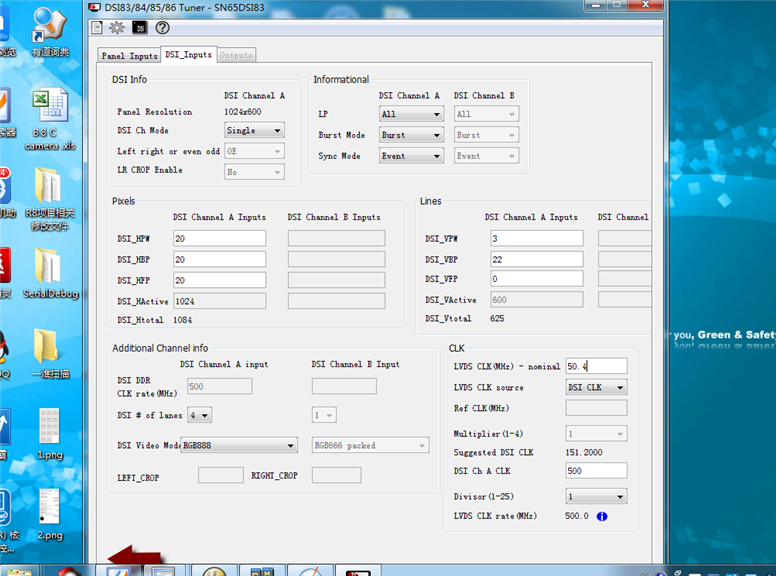Click the Ref CLK(MHz) field
The image size is (776, 576).
coord(596,408)
